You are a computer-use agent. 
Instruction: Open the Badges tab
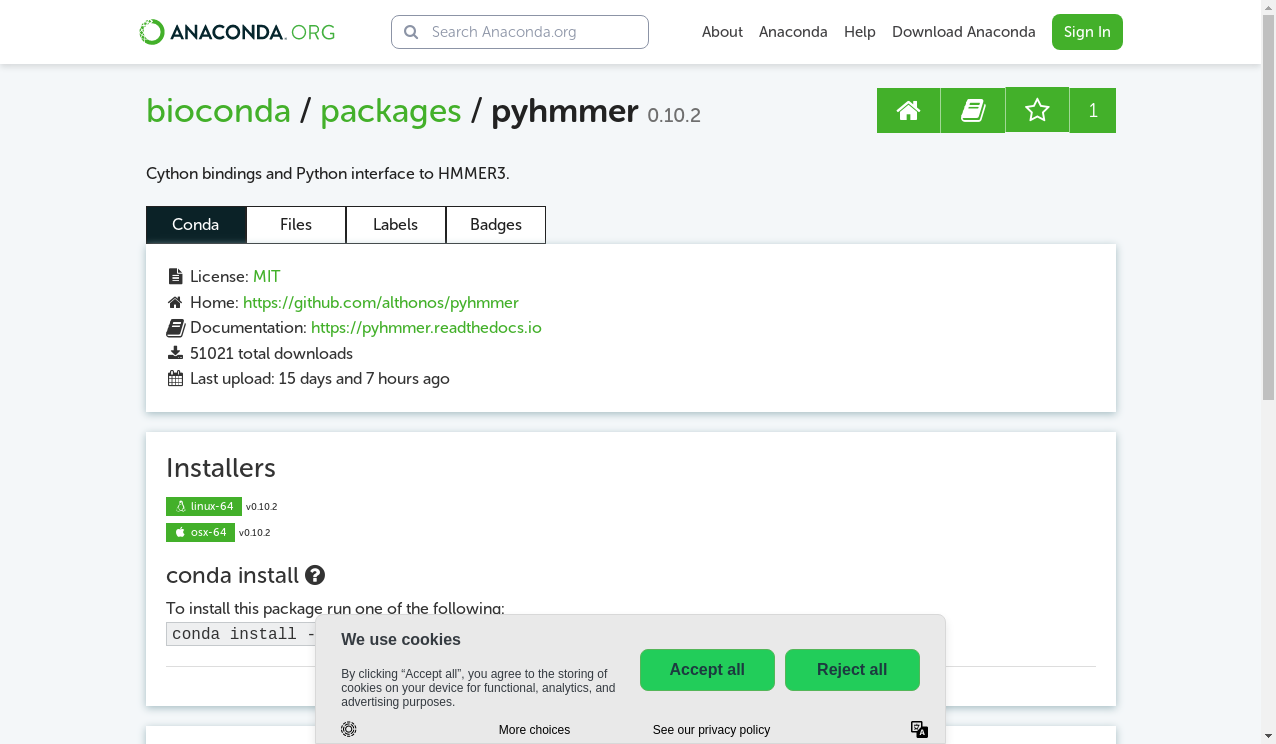click(496, 224)
